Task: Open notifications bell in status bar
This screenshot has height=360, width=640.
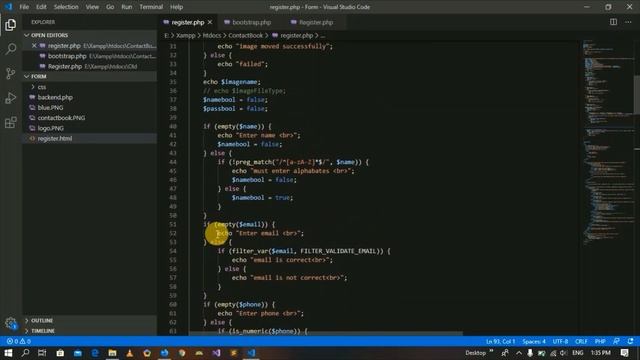Action: [x=631, y=341]
